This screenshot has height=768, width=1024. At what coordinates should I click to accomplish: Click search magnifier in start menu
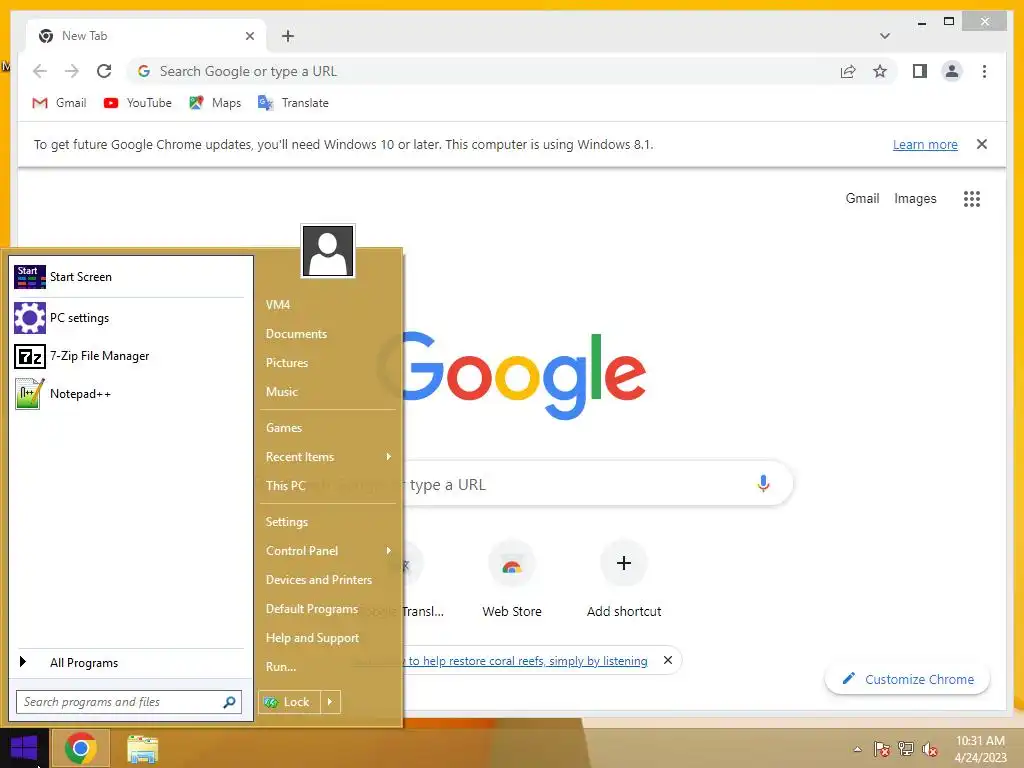229,702
